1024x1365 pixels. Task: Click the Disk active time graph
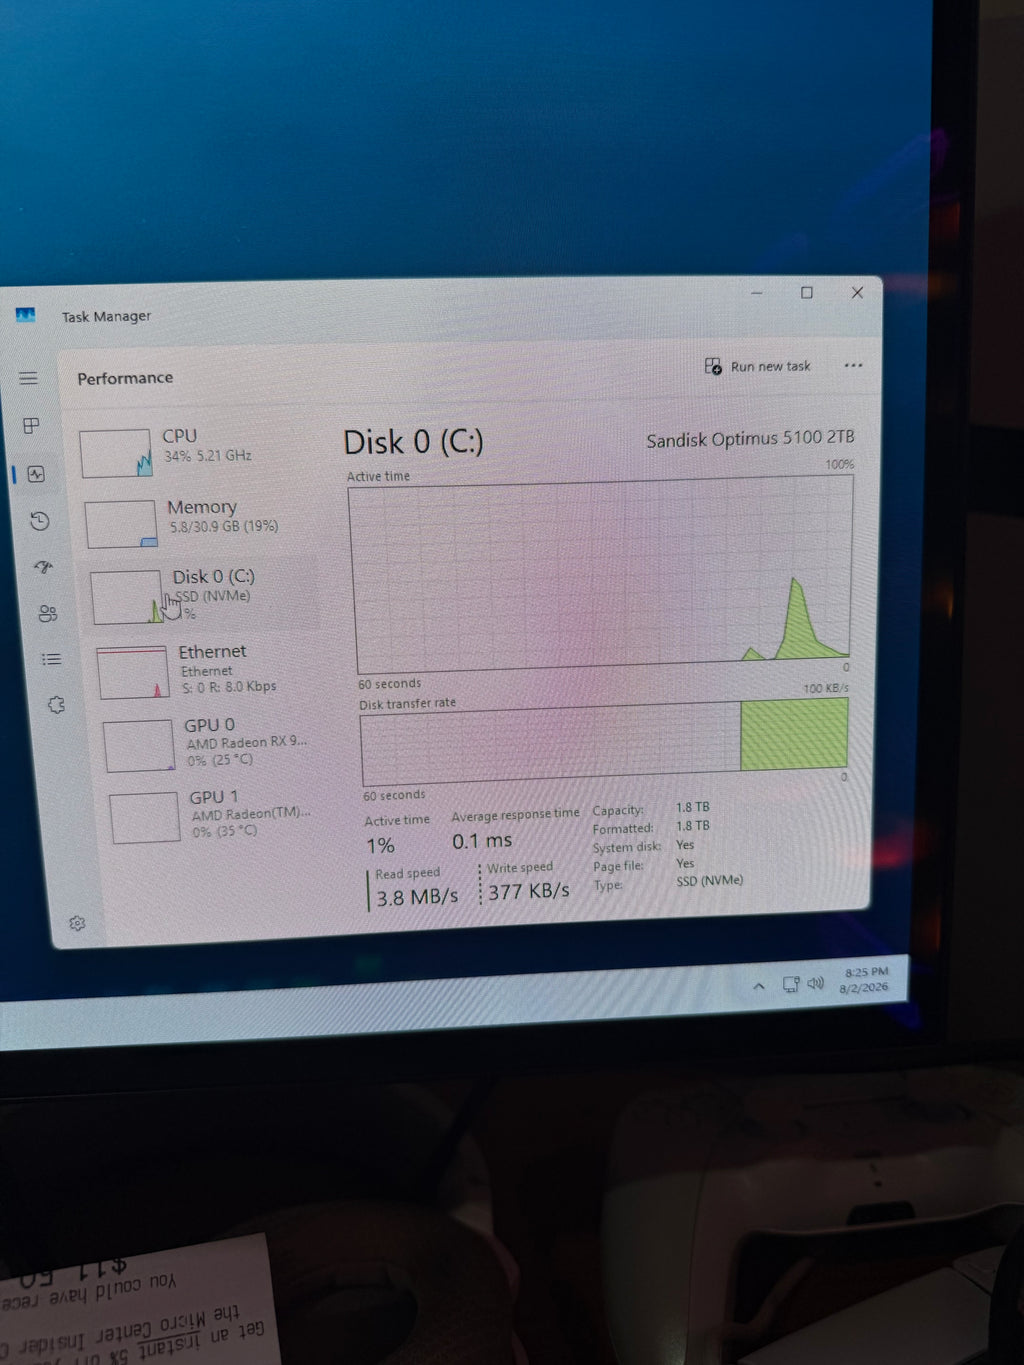pos(602,572)
